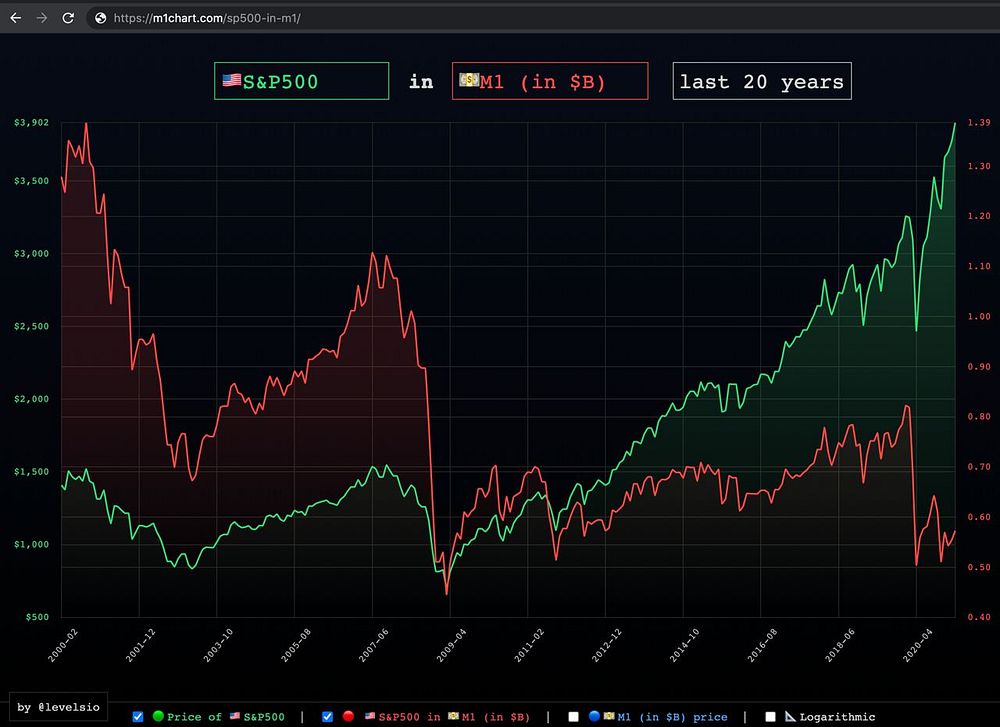Viewport: 1000px width, 727px height.
Task: Click the logarithmic chart icon
Action: 790,716
